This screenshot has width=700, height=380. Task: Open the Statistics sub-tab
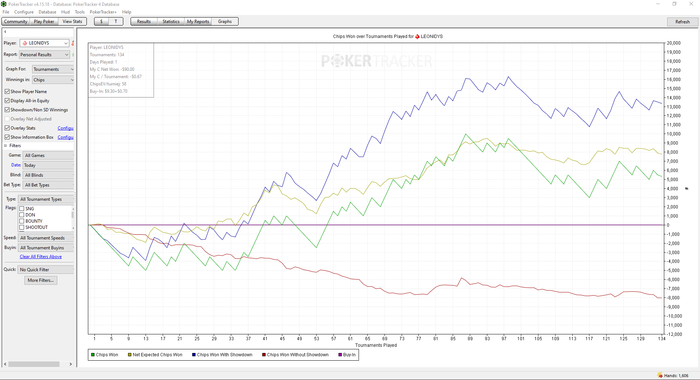click(x=171, y=21)
